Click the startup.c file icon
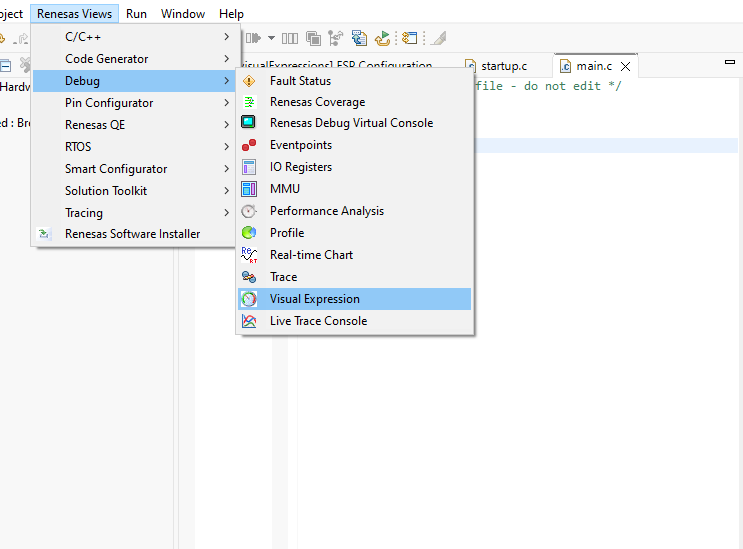 [470, 66]
